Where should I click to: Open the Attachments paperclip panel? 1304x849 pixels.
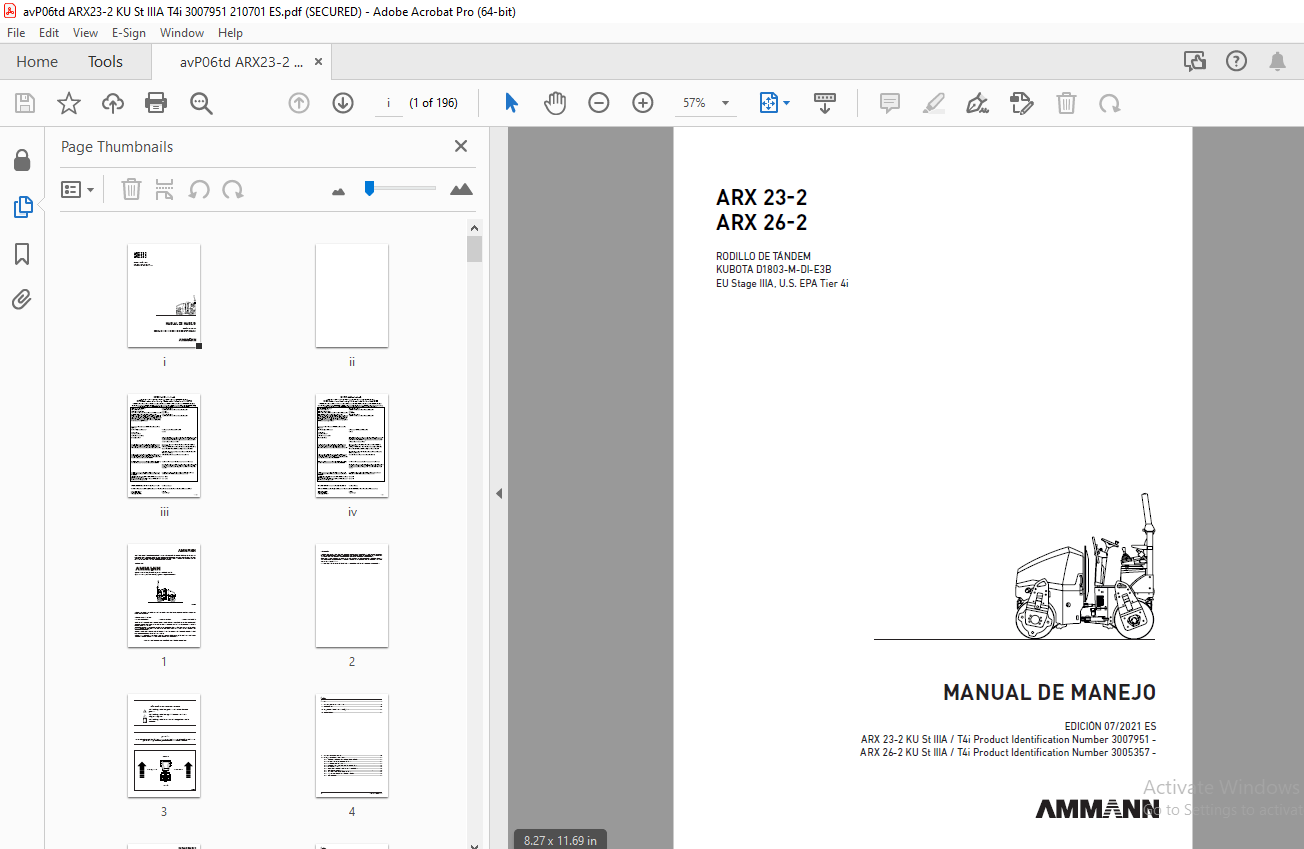22,299
